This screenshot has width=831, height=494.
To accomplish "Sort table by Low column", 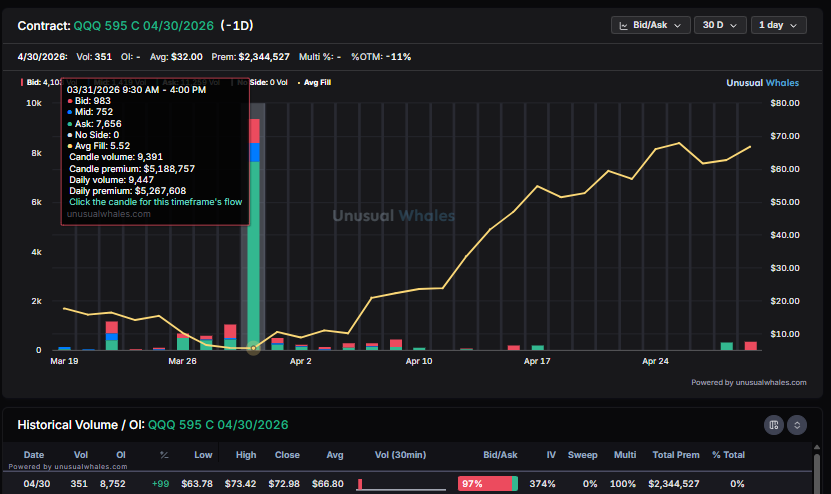I will 203,455.
